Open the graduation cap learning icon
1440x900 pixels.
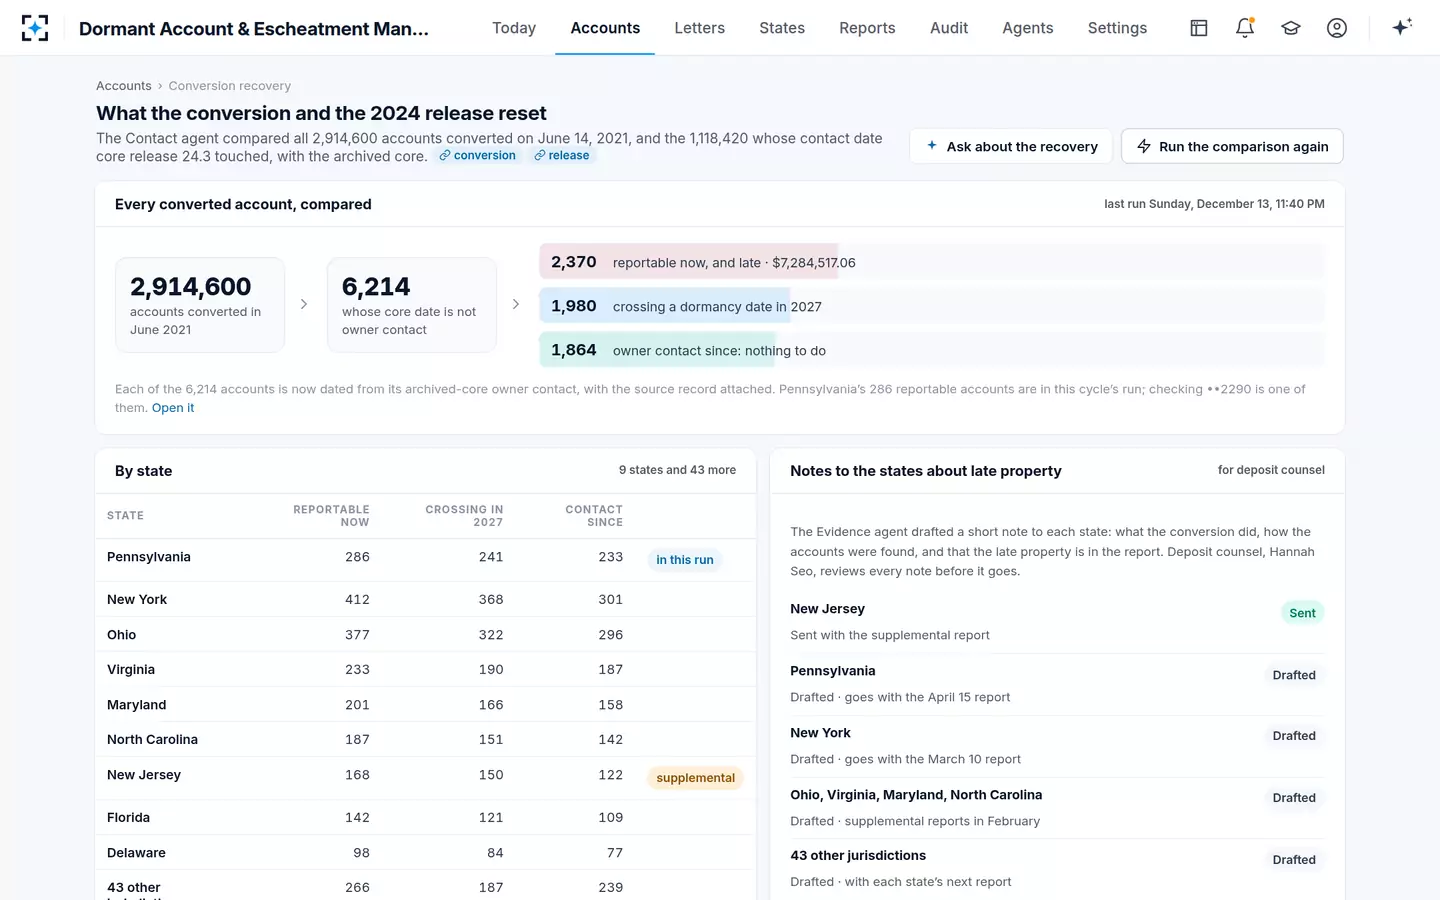[x=1291, y=28]
